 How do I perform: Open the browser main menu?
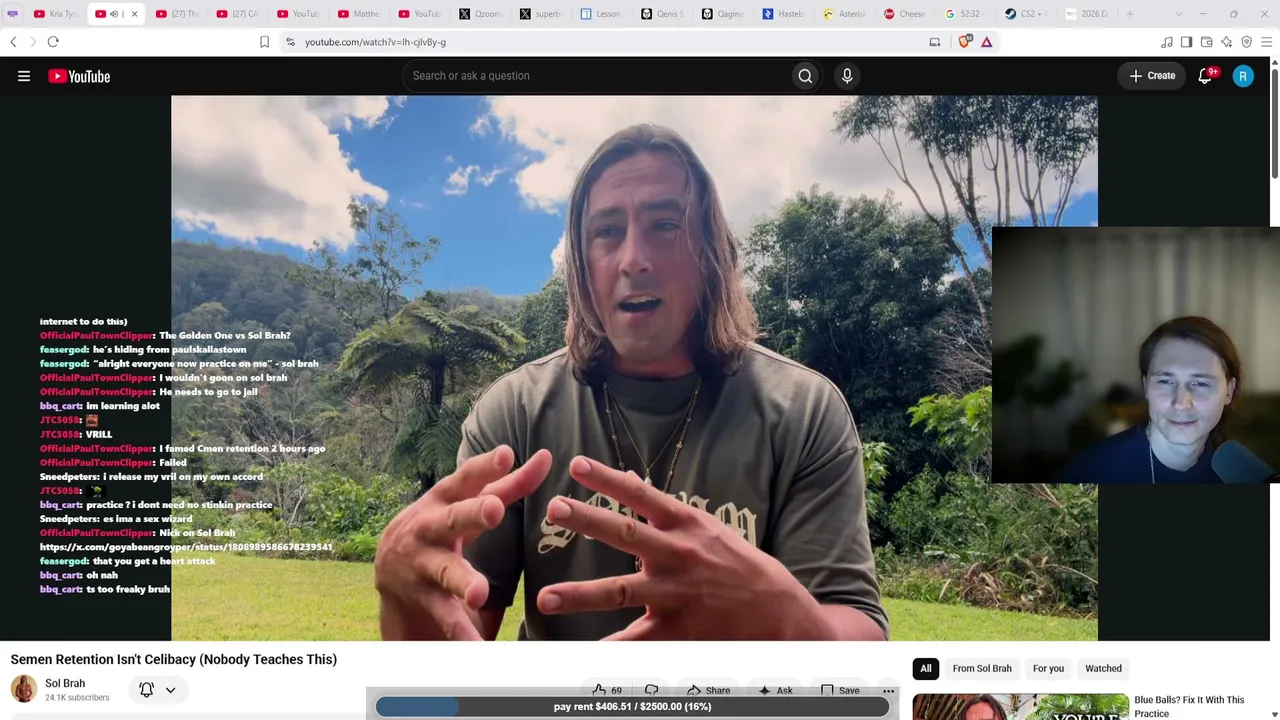coord(1266,42)
